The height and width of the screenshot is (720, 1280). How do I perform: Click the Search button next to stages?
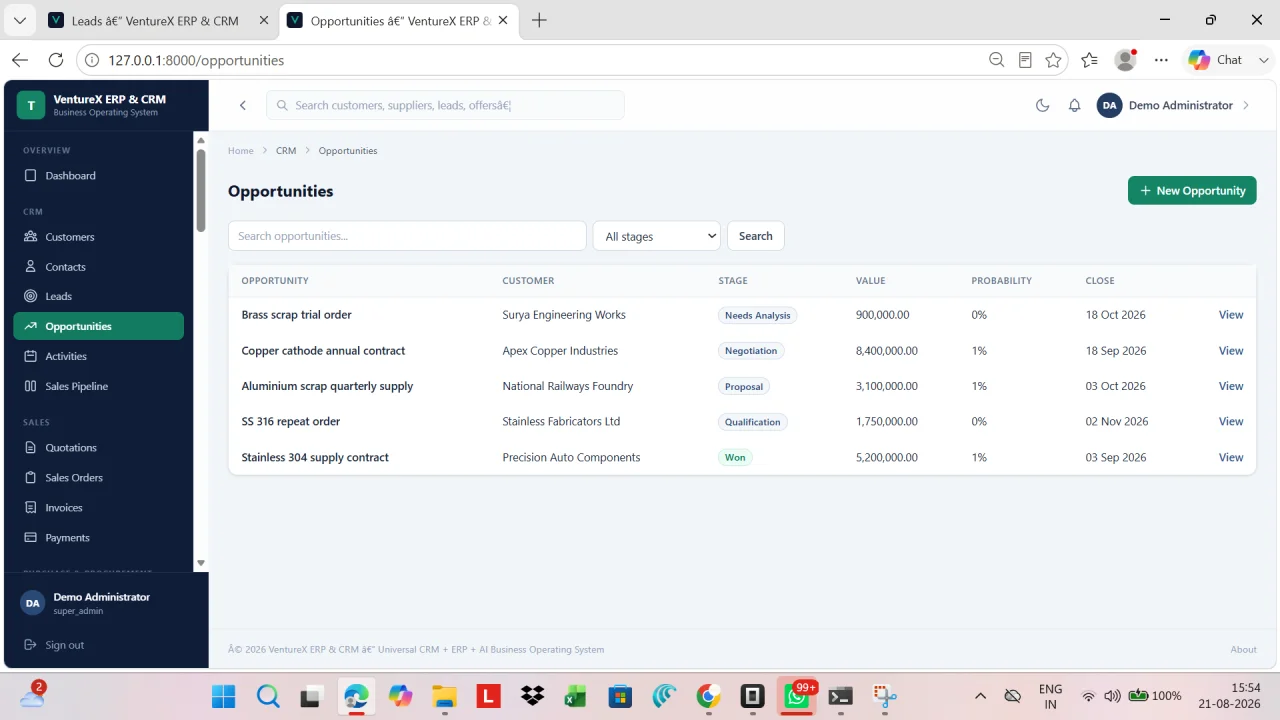pos(756,236)
